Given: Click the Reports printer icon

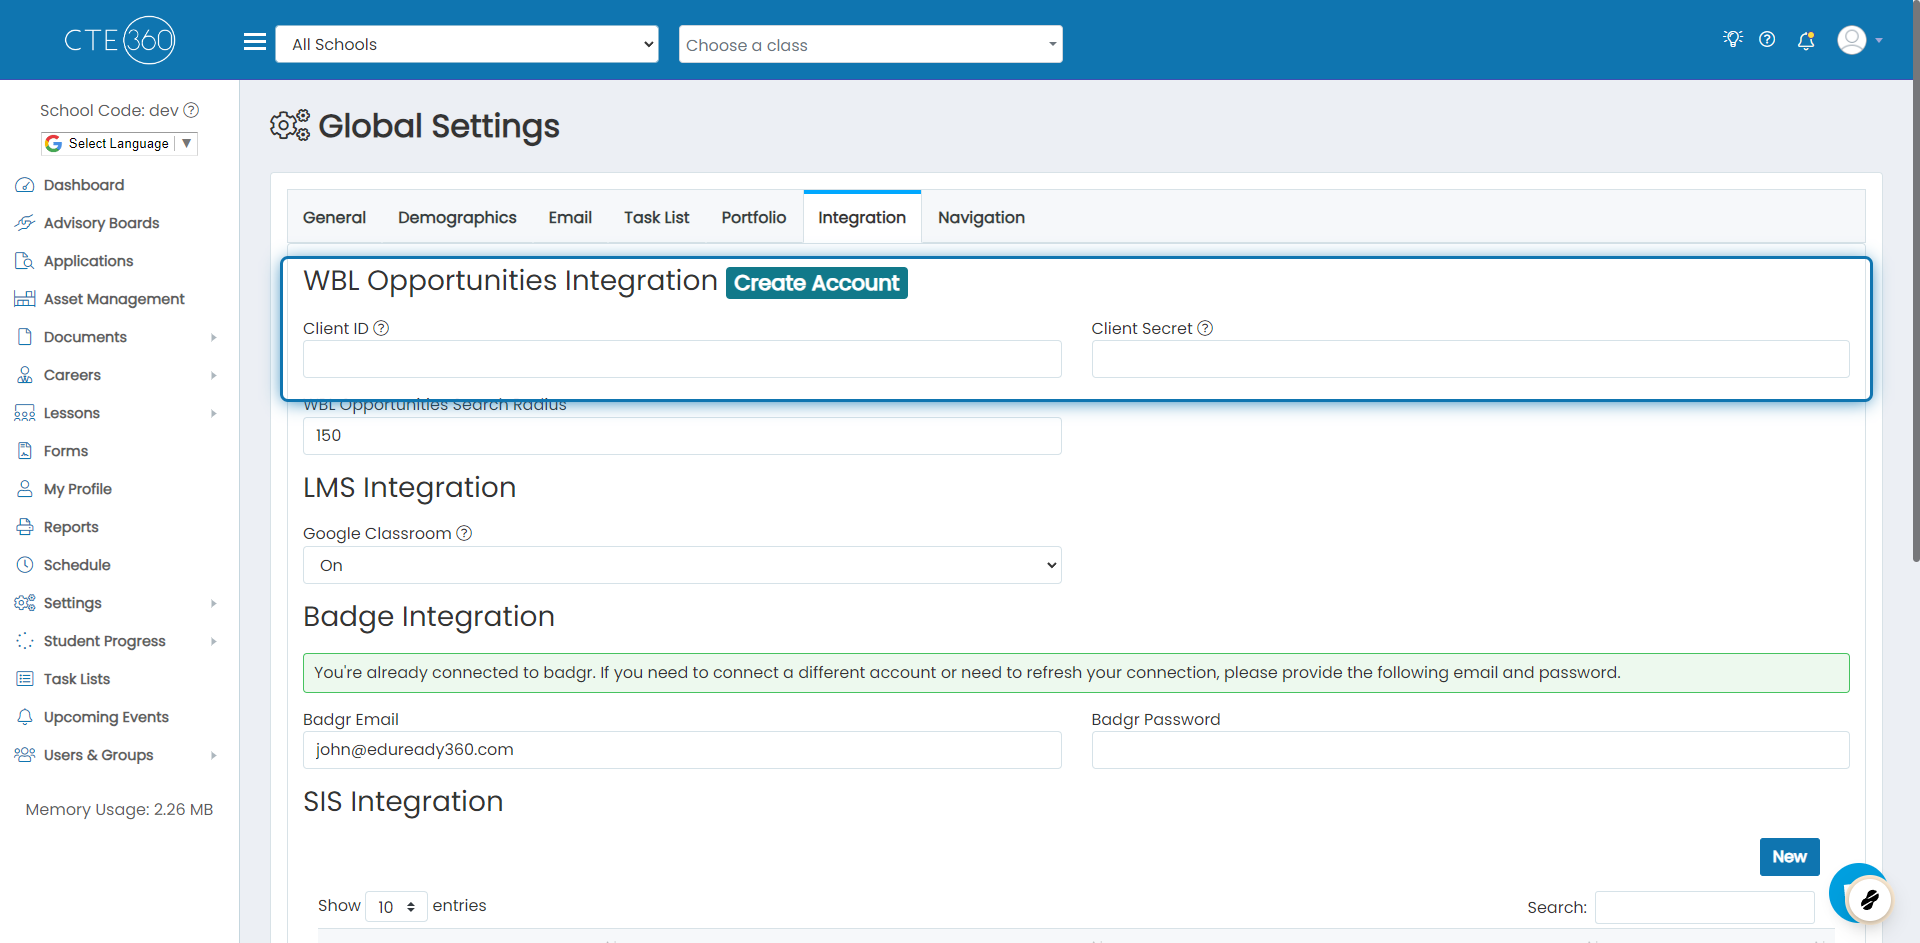Looking at the screenshot, I should [x=25, y=527].
